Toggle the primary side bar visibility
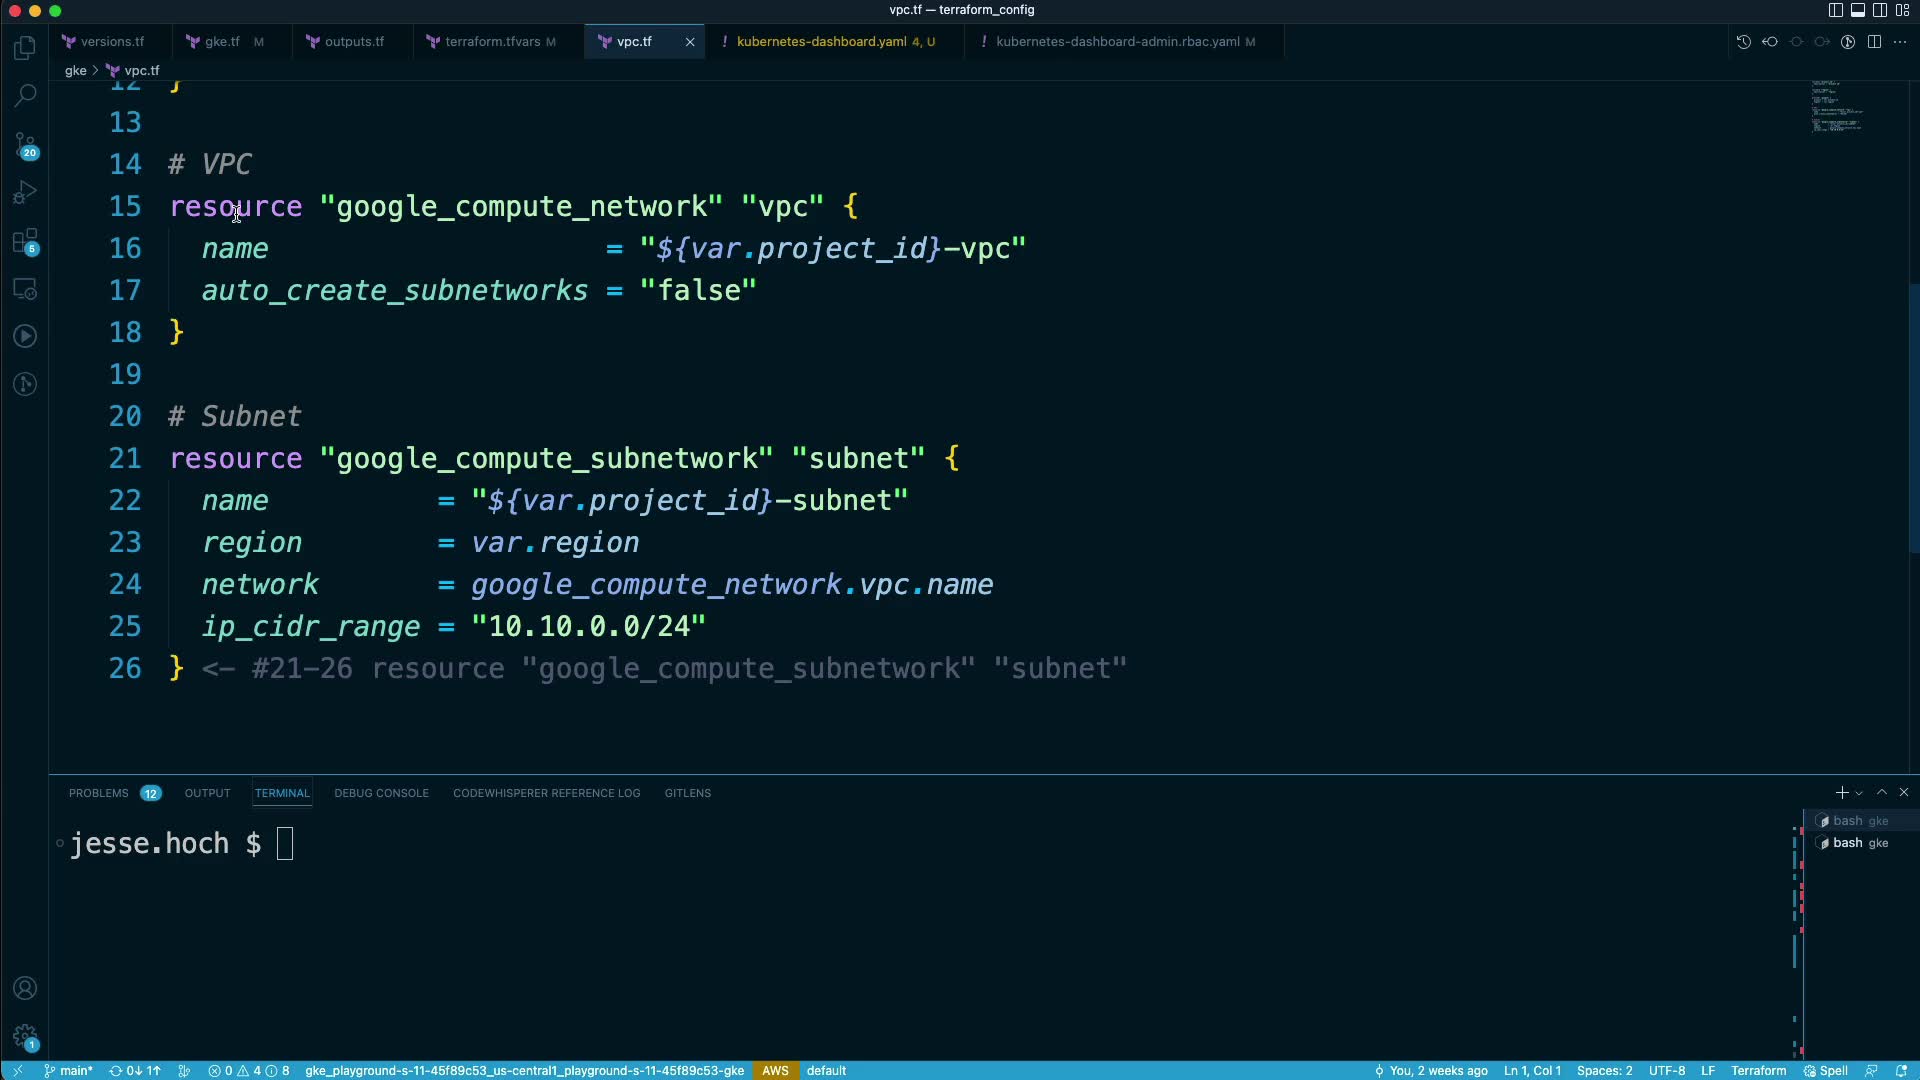Screen dimensions: 1920x1080 point(1835,10)
